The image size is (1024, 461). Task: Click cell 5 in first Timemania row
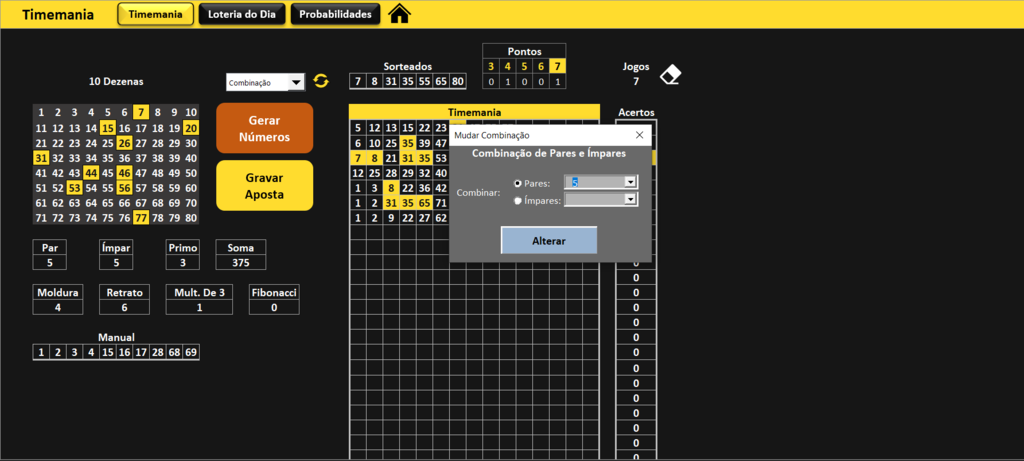357,128
